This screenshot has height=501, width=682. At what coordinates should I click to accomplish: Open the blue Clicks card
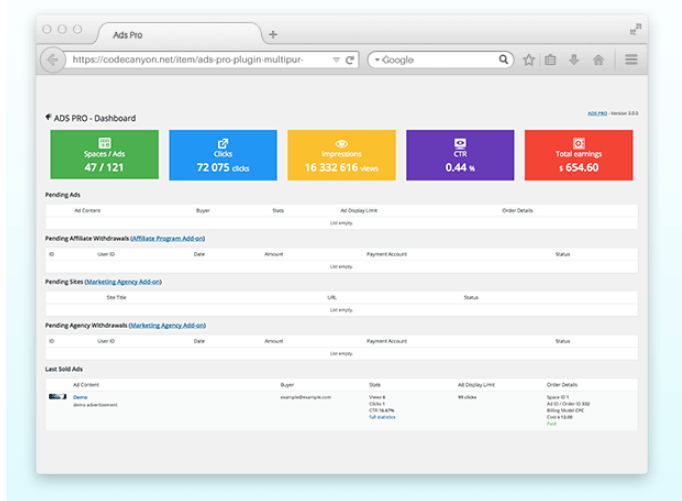(223, 155)
